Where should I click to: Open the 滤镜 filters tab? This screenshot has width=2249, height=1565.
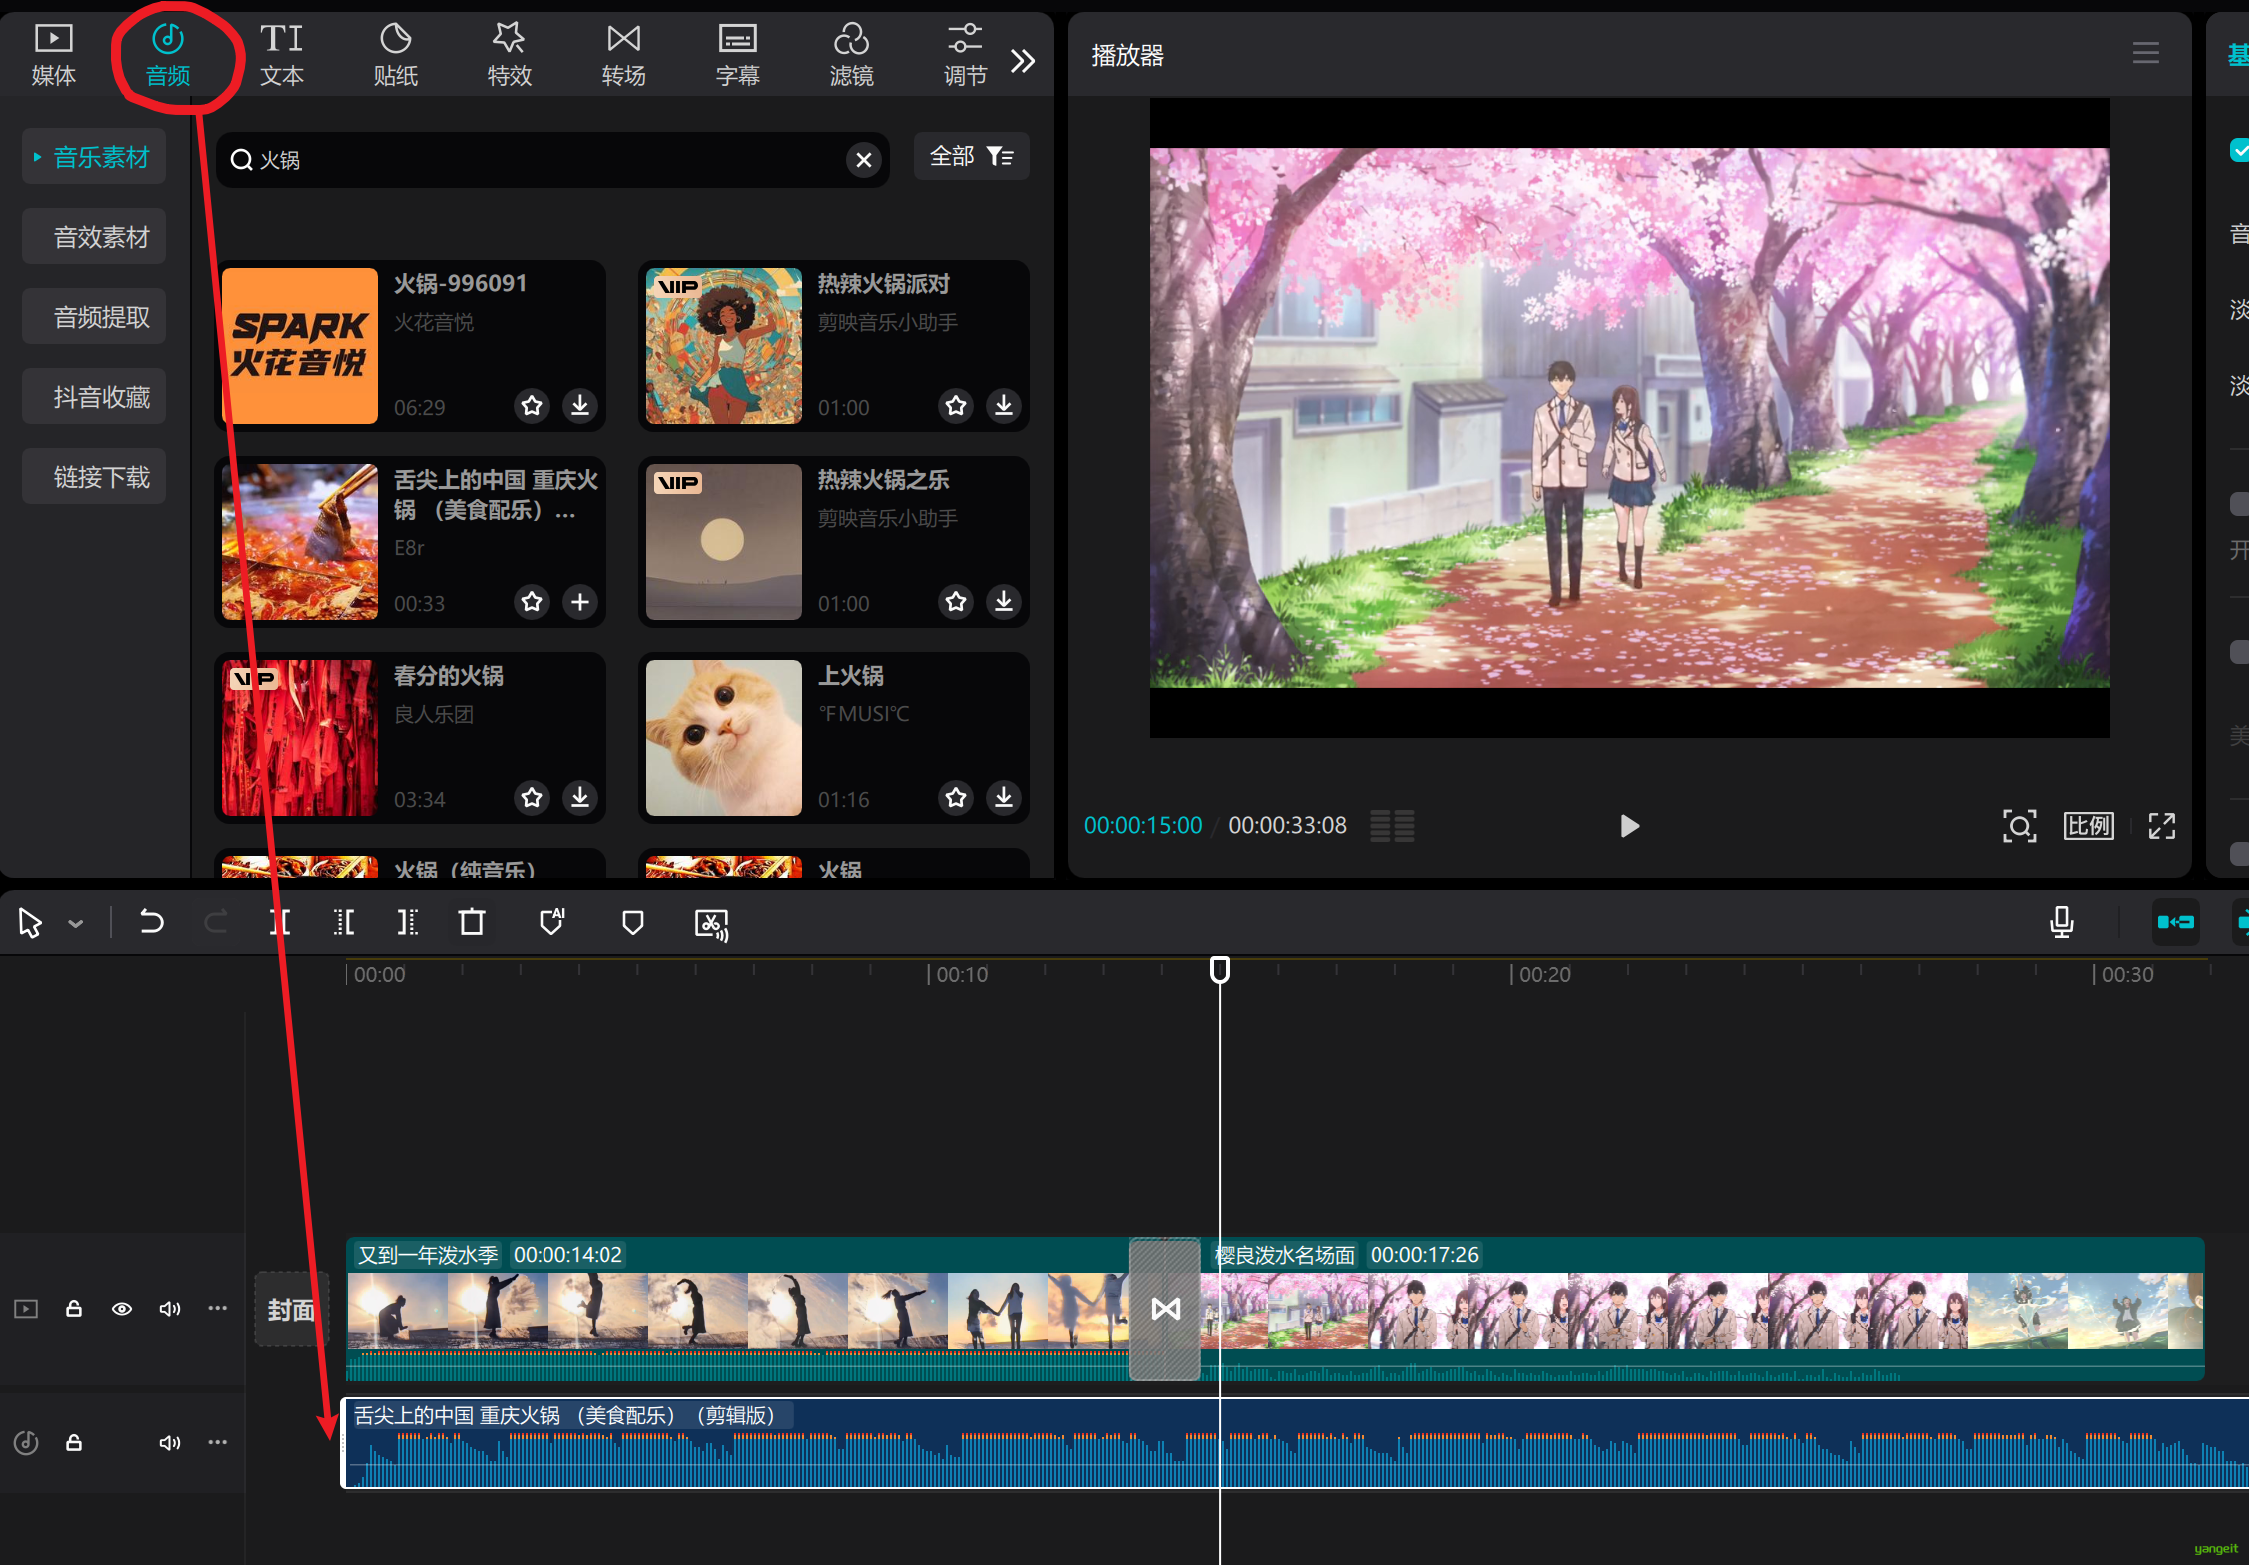click(x=852, y=55)
